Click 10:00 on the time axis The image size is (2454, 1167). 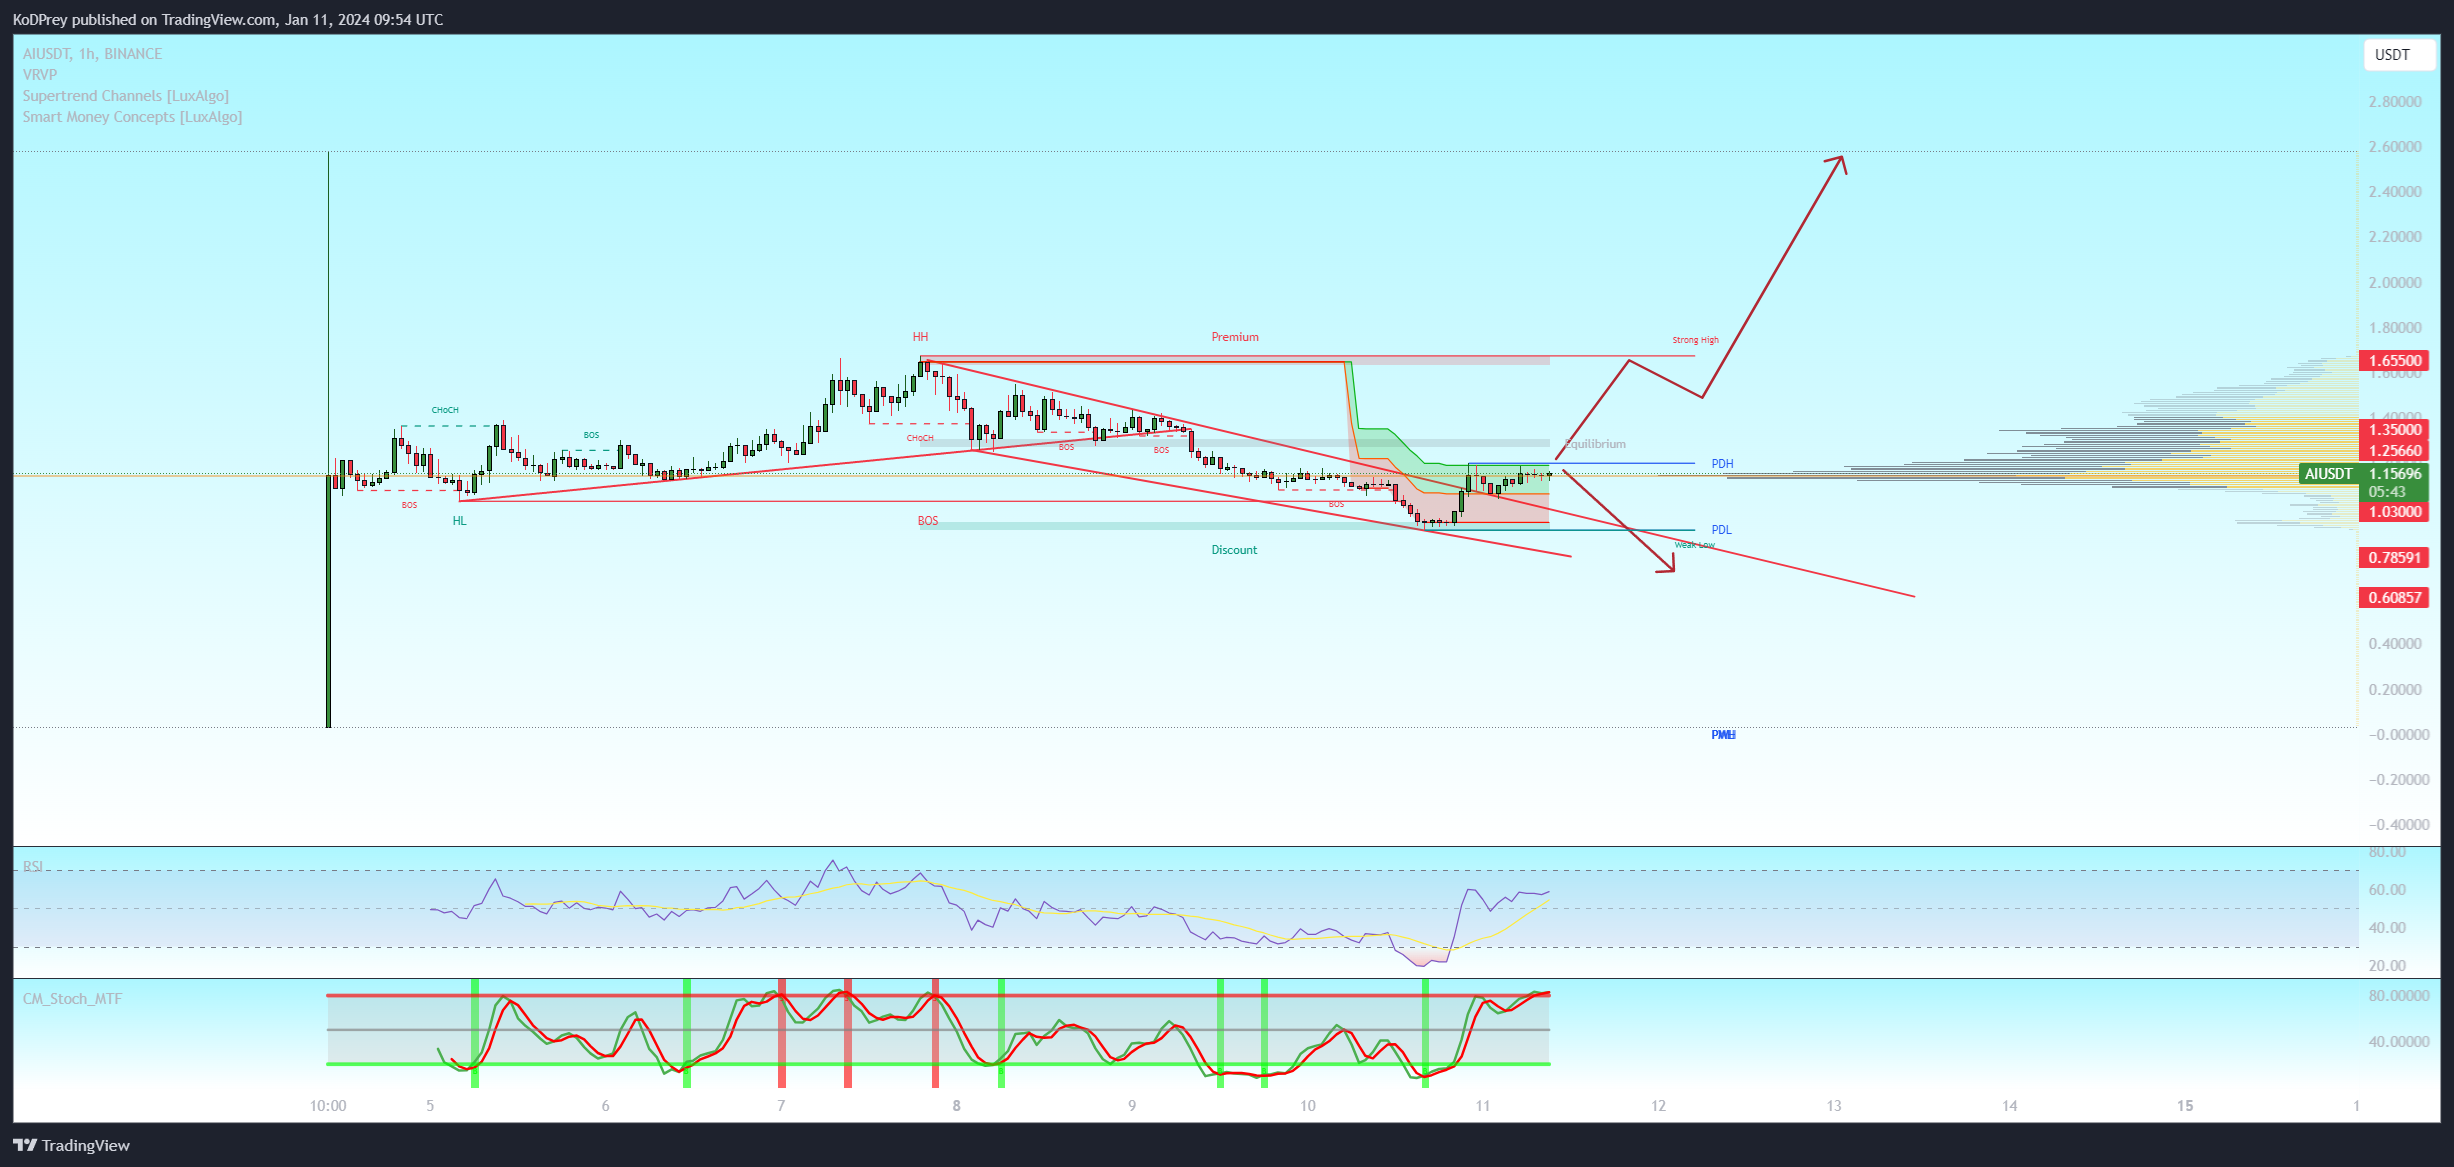[x=328, y=1106]
